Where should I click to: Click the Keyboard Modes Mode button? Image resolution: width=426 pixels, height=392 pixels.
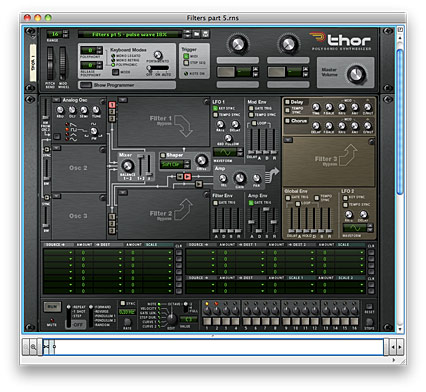click(115, 72)
